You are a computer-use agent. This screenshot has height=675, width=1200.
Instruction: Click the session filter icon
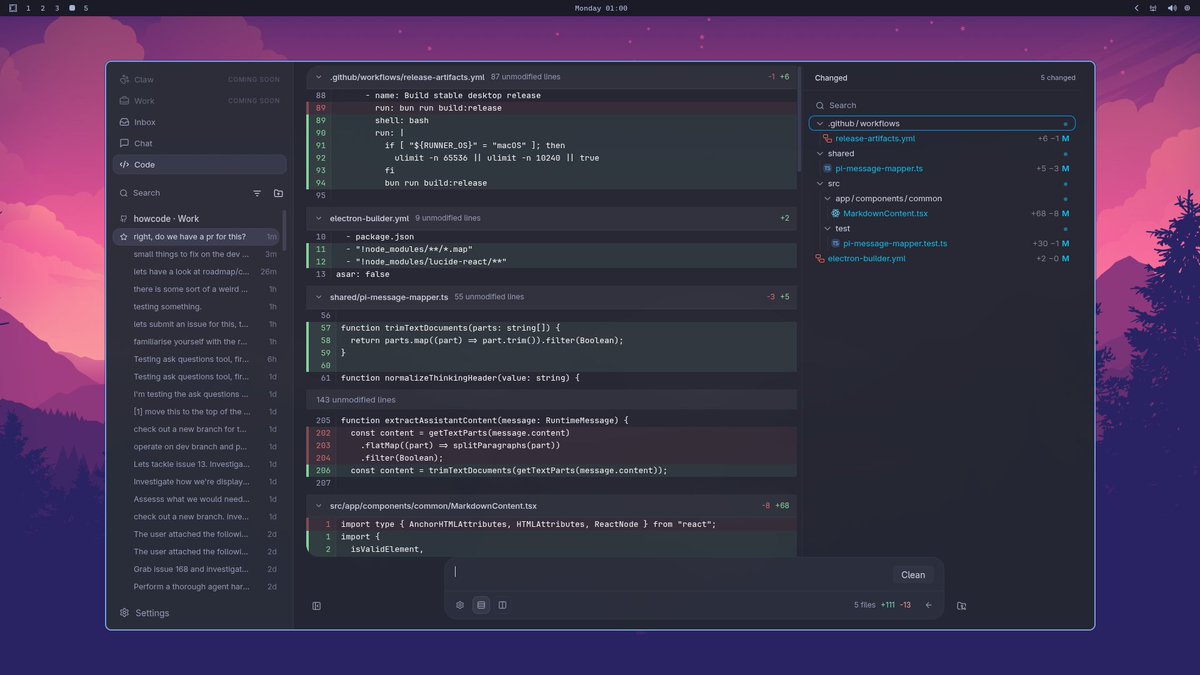(x=257, y=193)
